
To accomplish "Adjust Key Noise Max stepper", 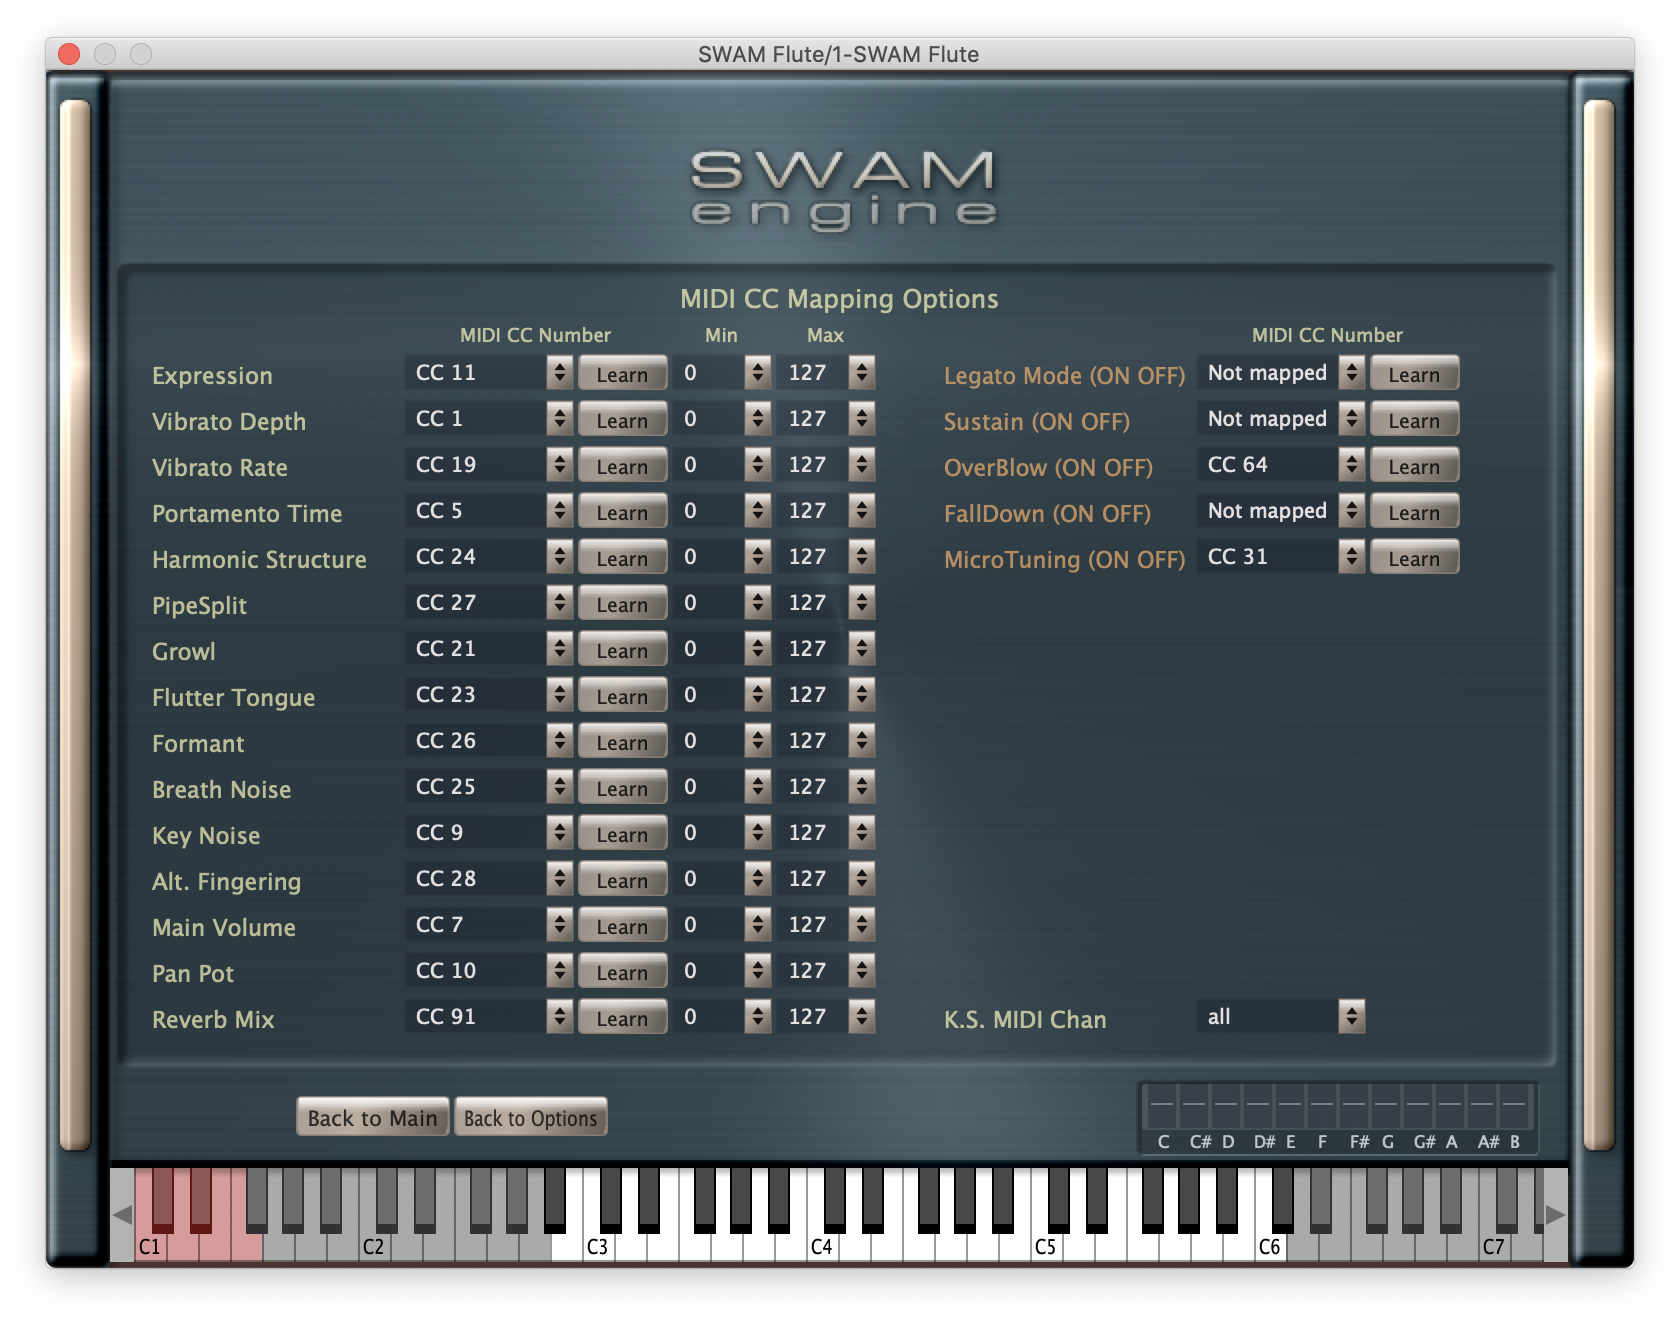I will 861,833.
